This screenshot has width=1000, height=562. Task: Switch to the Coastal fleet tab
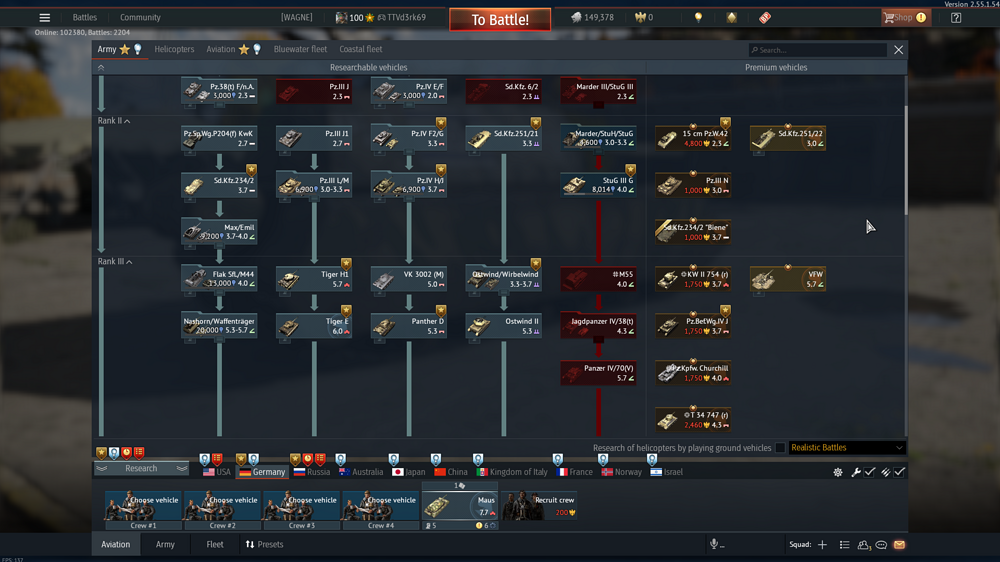point(361,49)
